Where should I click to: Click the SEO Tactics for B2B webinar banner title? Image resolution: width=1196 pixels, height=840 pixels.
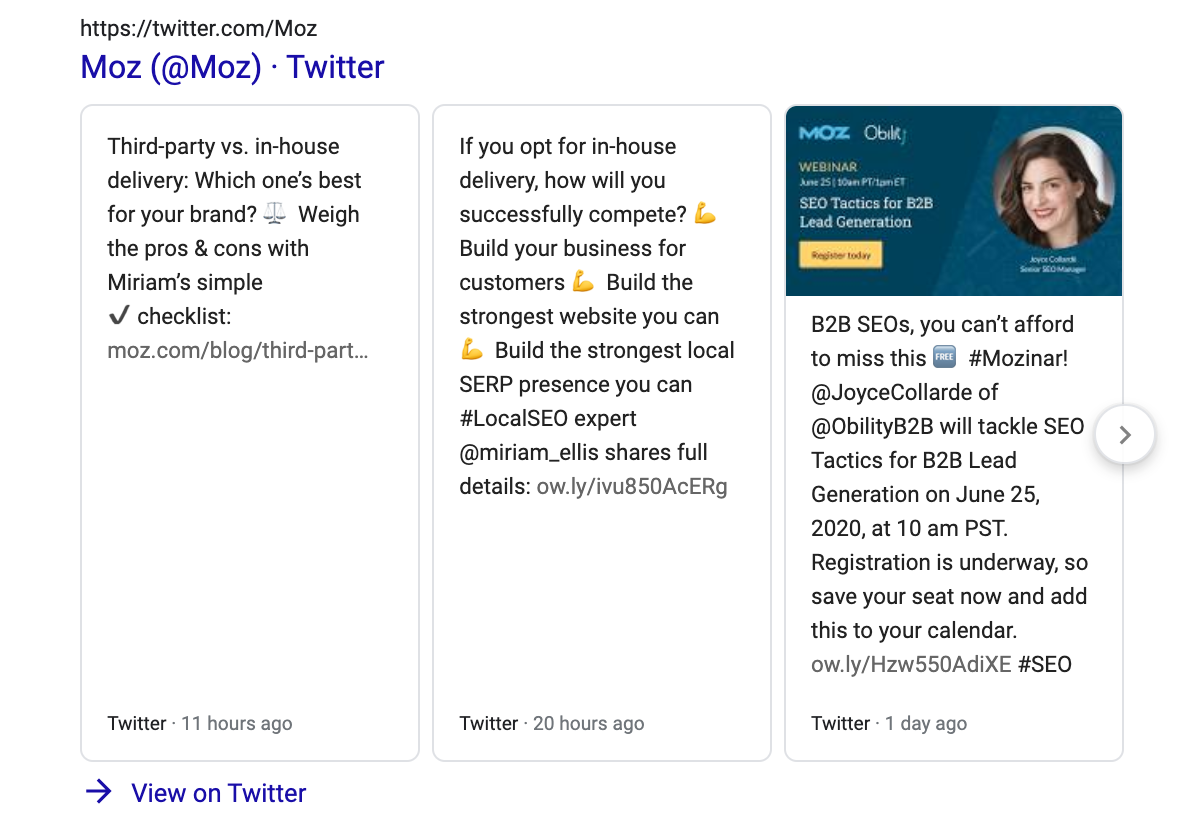click(x=865, y=212)
